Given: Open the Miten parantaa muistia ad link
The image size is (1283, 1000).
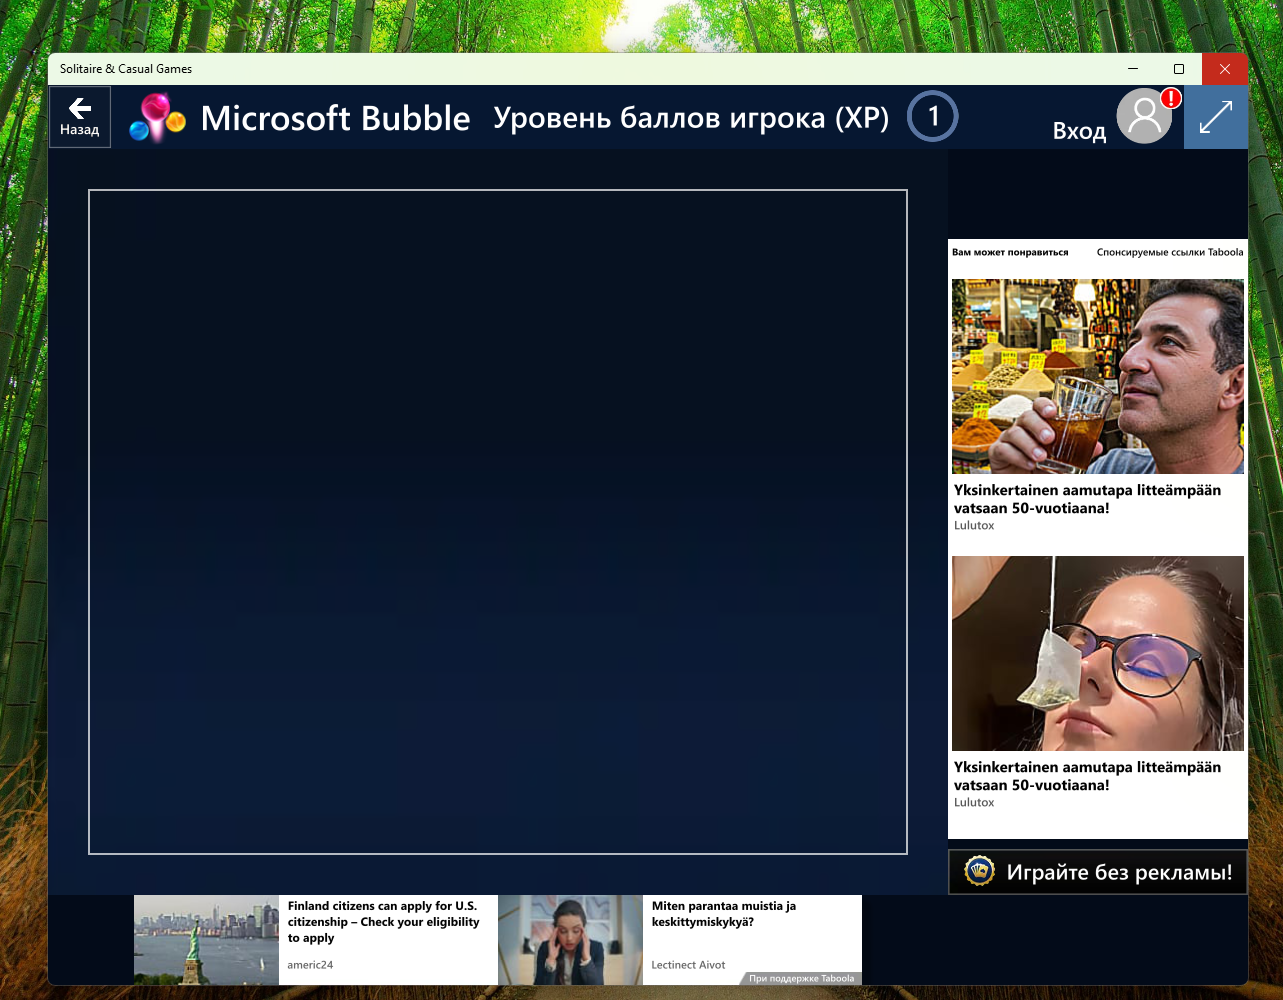Looking at the screenshot, I should coord(724,914).
